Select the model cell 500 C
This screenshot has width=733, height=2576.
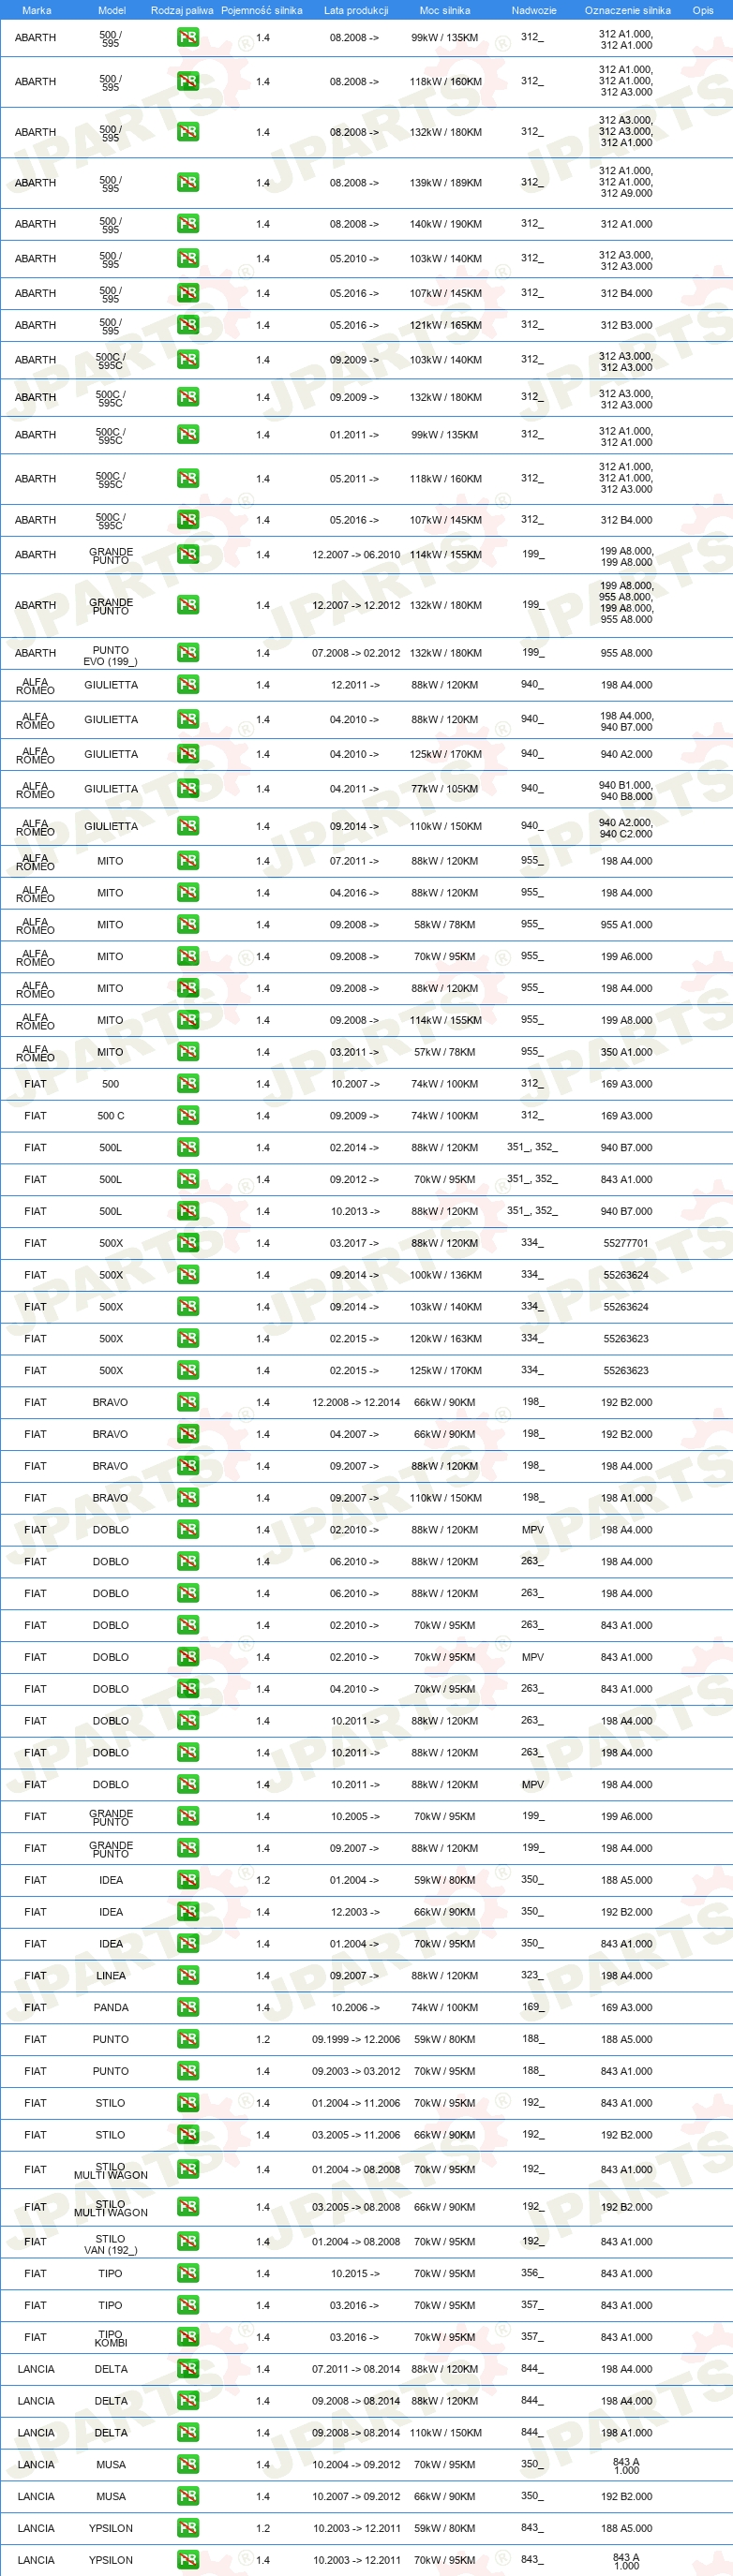tap(111, 1116)
